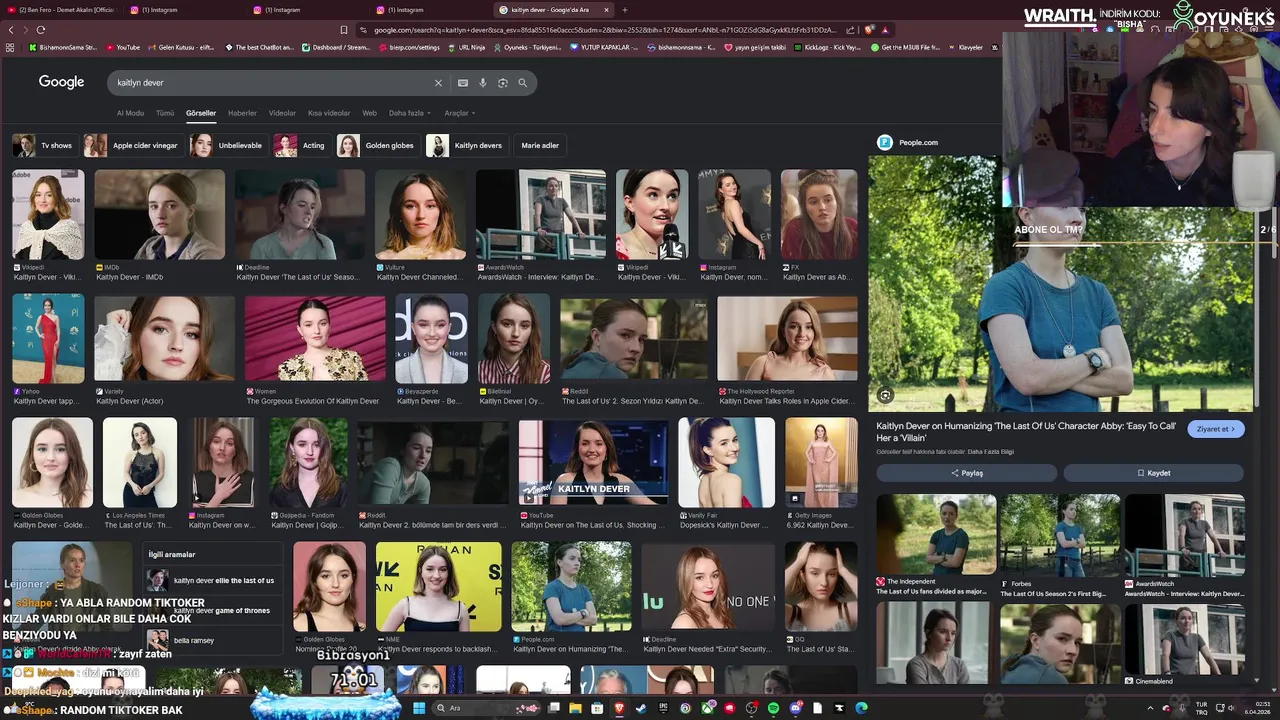Open Brave Shields icon in address bar
Screen dimensions: 1280x720
click(x=869, y=30)
